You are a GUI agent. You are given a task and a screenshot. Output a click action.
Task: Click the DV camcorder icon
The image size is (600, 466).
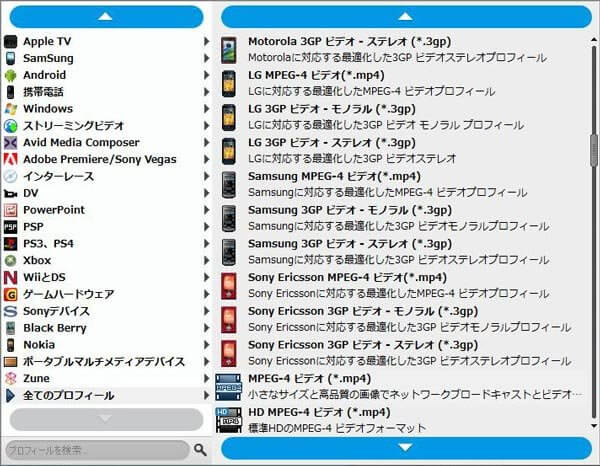11,194
